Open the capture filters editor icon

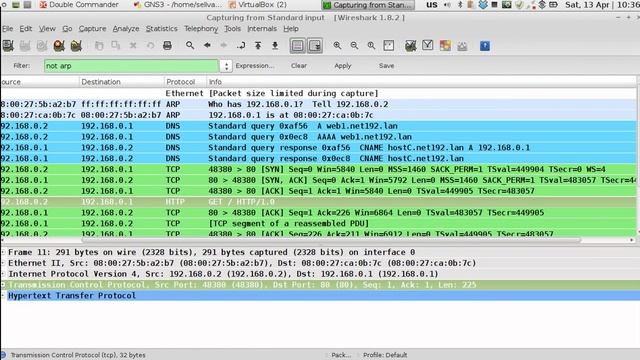point(411,46)
